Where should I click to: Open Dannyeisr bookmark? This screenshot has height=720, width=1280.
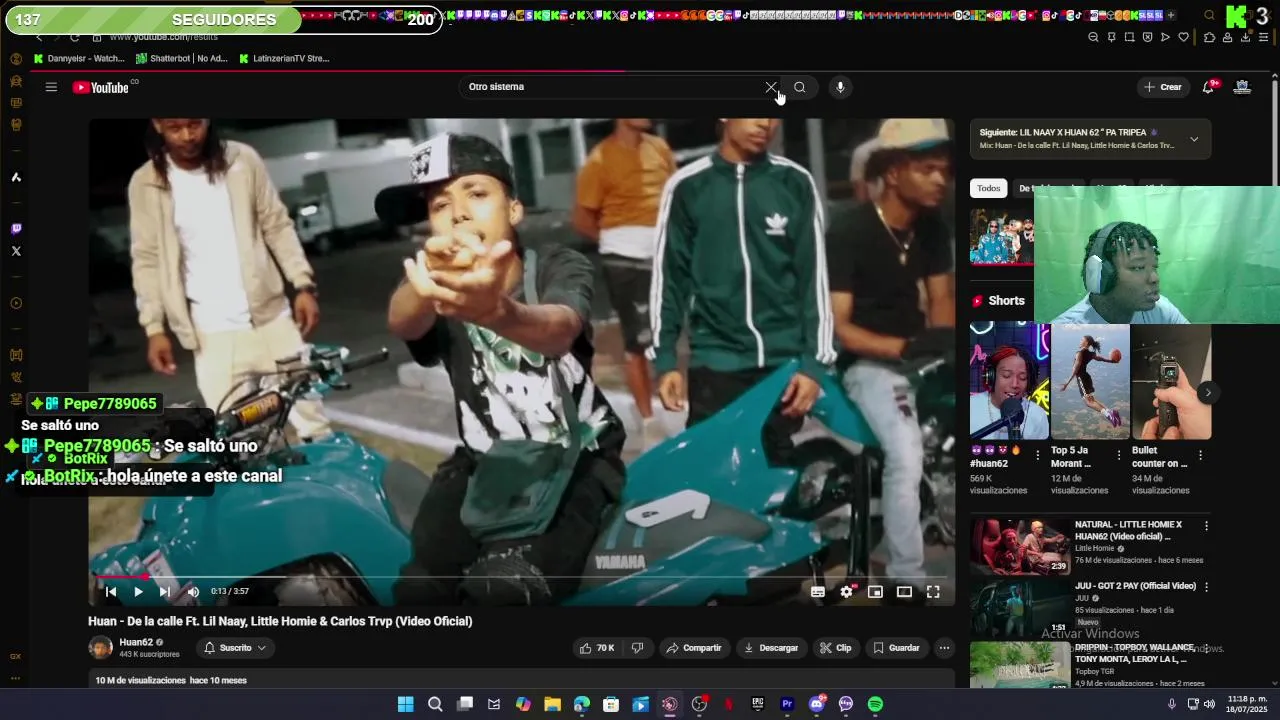(79, 59)
